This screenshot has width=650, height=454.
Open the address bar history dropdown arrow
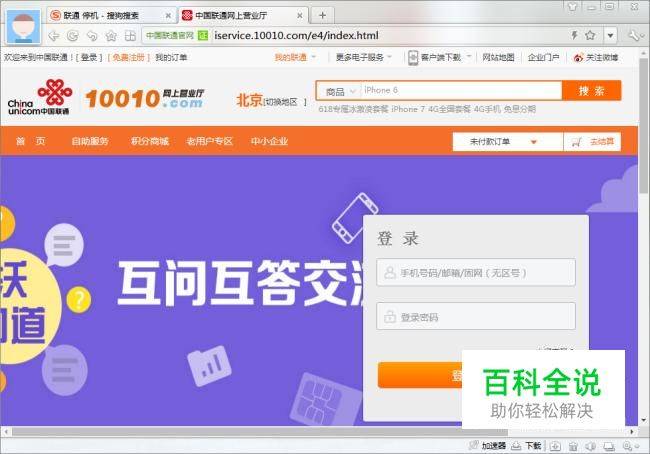610,36
